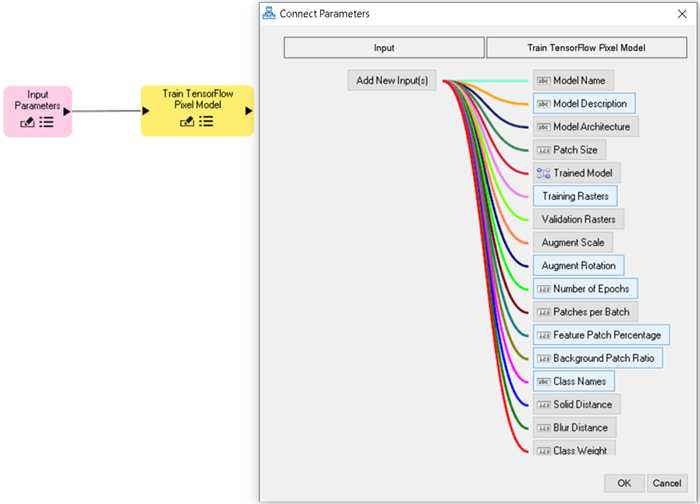
Task: Click edit icon on Train TensorFlow node
Action: [187, 121]
